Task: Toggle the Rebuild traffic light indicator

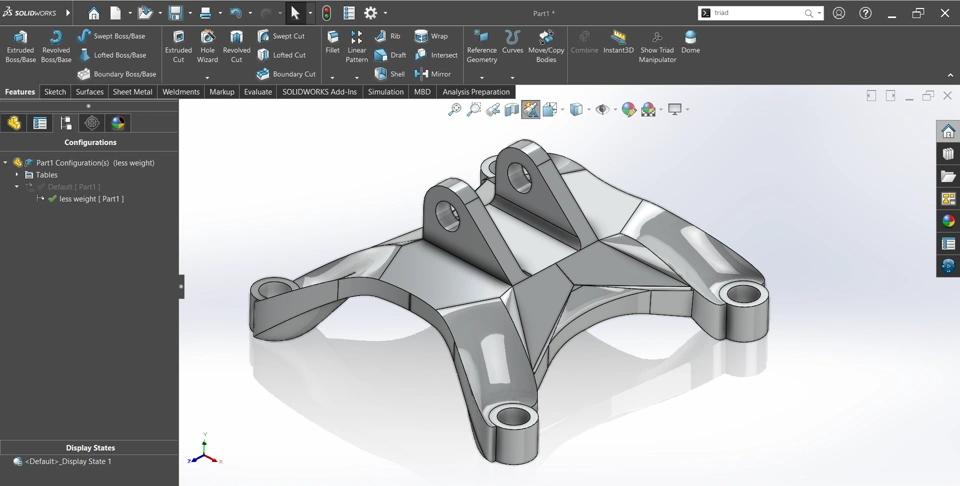Action: (x=326, y=13)
